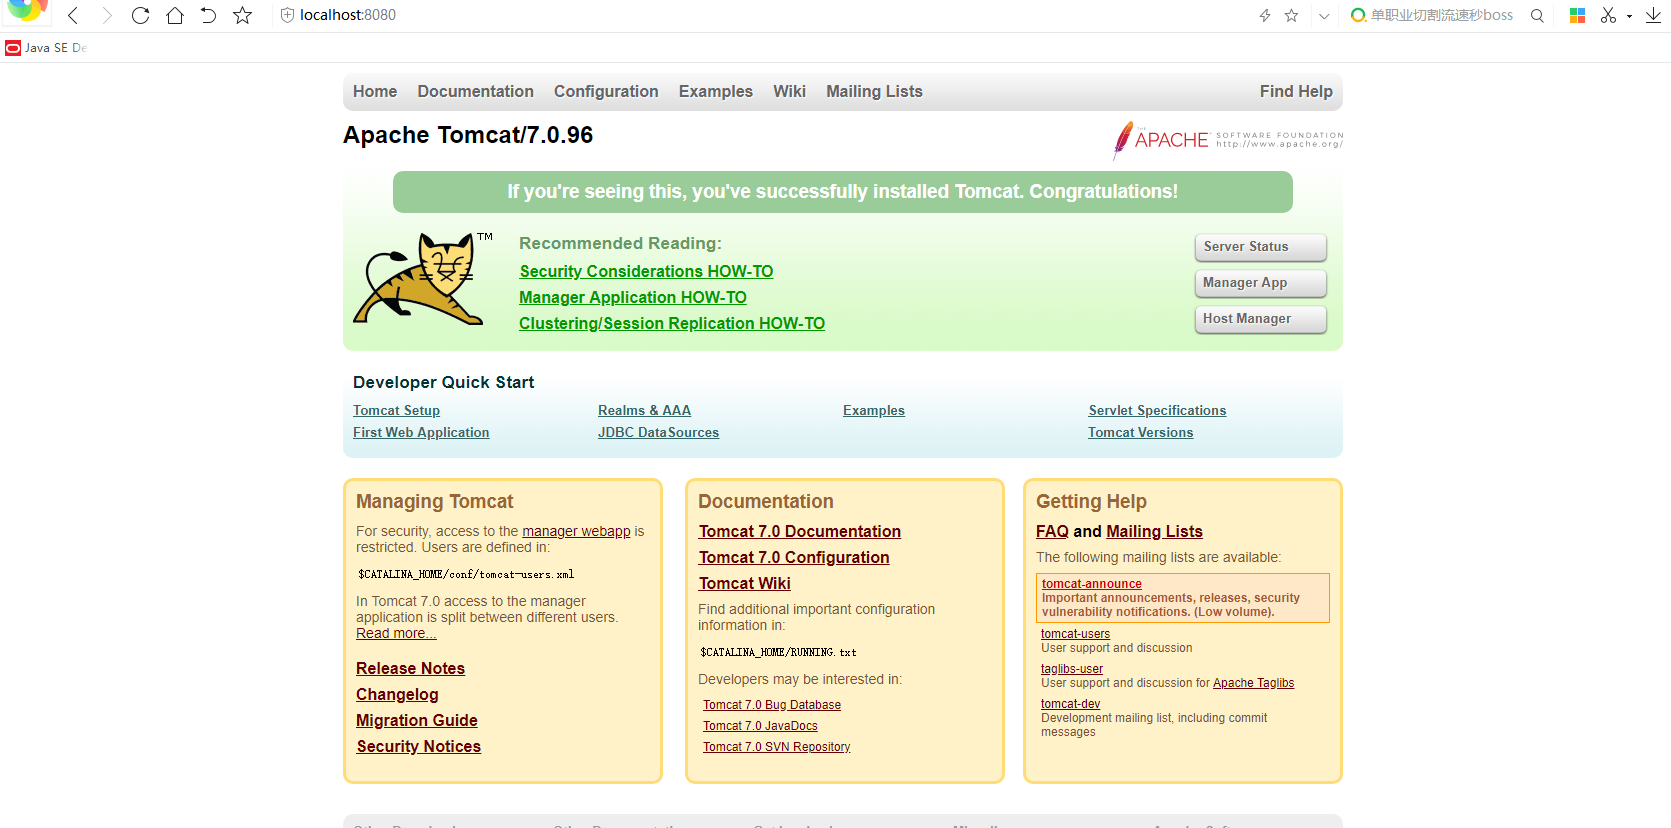Open Mailing Lists link in Getting Help
1671x828 pixels.
pos(1154,531)
